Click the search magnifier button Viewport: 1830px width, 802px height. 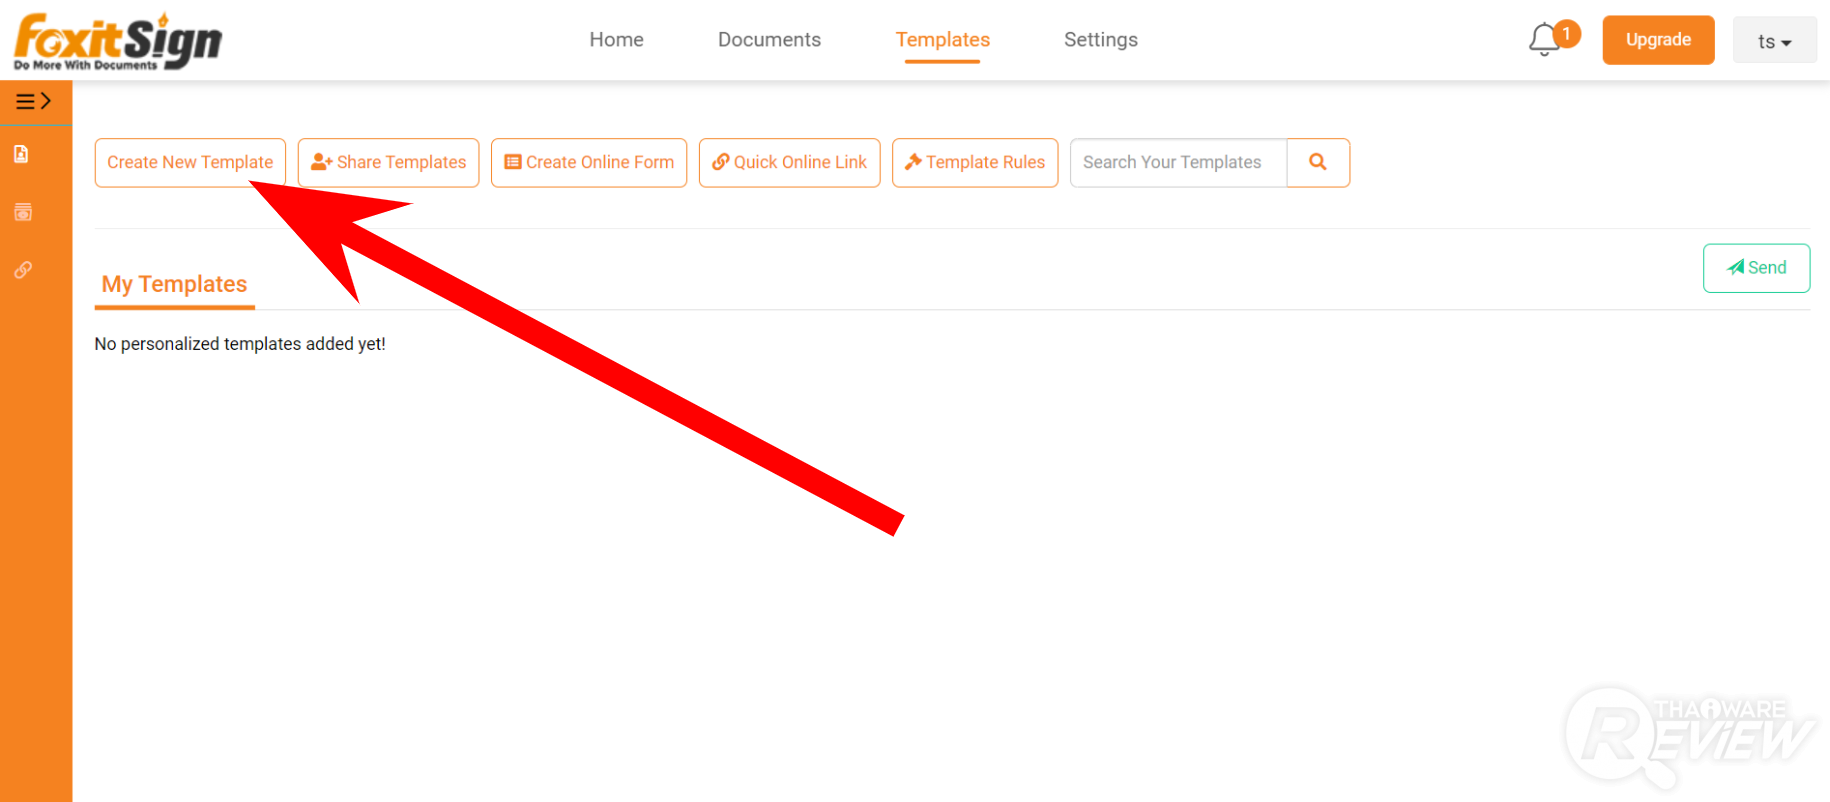1318,162
